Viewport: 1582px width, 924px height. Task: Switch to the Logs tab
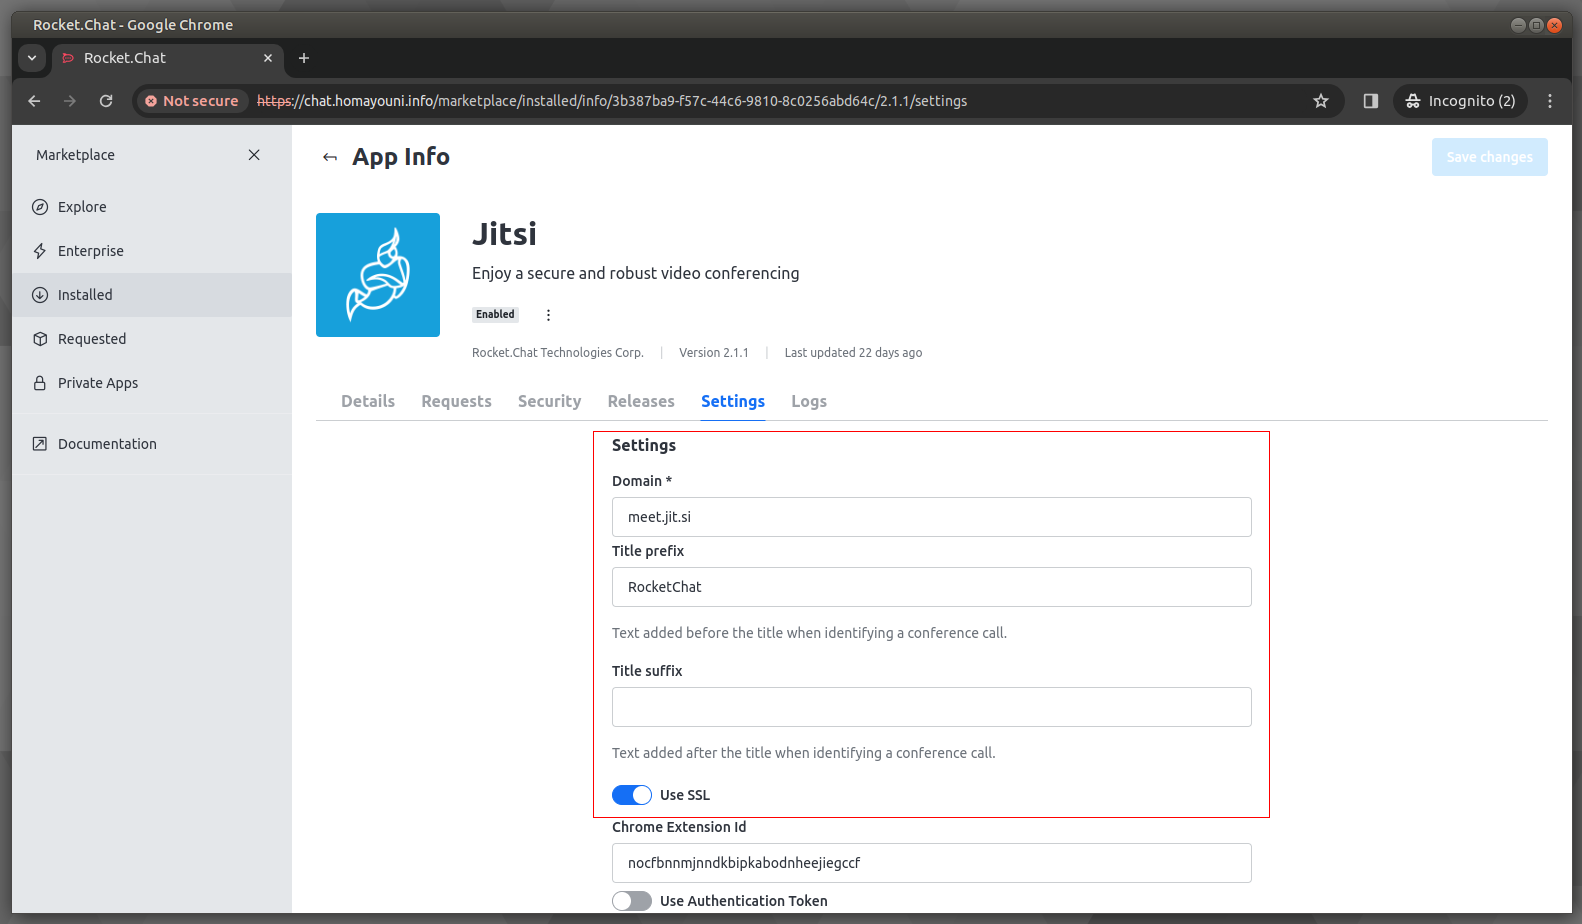809,401
